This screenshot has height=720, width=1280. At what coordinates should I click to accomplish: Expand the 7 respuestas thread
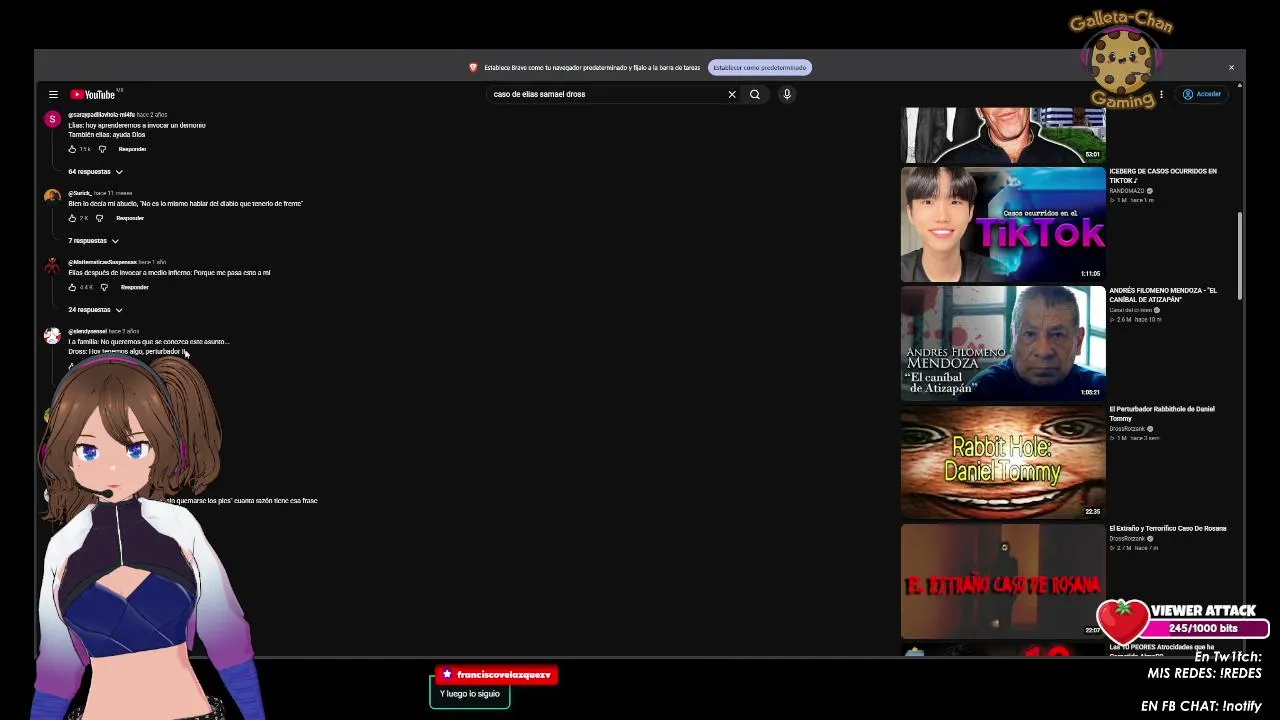pyautogui.click(x=93, y=240)
